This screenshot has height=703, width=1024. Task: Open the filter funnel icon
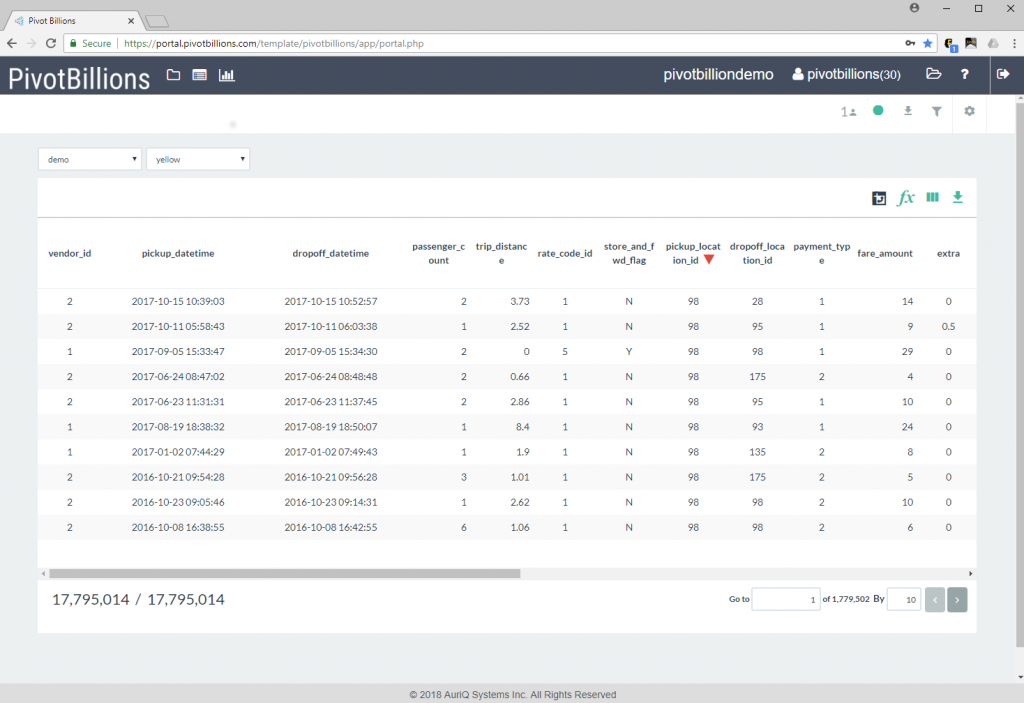[936, 112]
